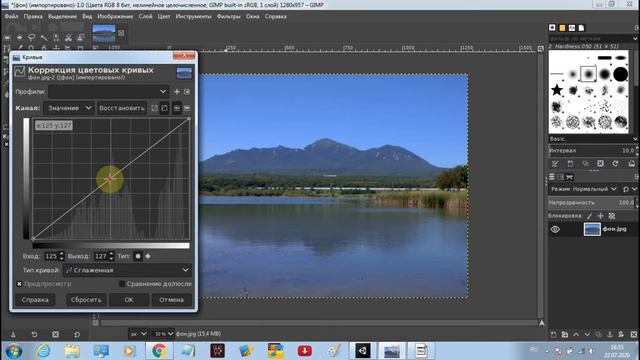
Task: Toggle the Предпросмотр preview checkbox
Action: pos(19,284)
